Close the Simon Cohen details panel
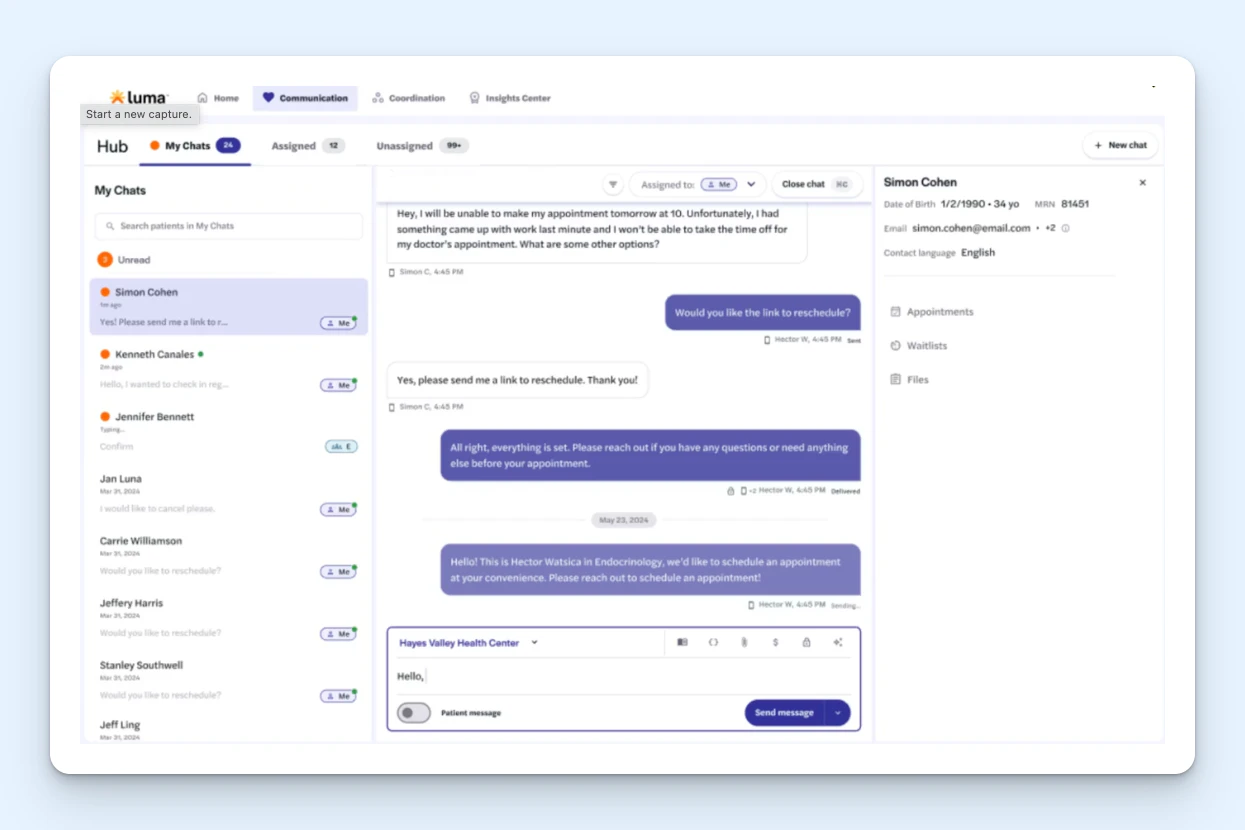 [x=1143, y=183]
